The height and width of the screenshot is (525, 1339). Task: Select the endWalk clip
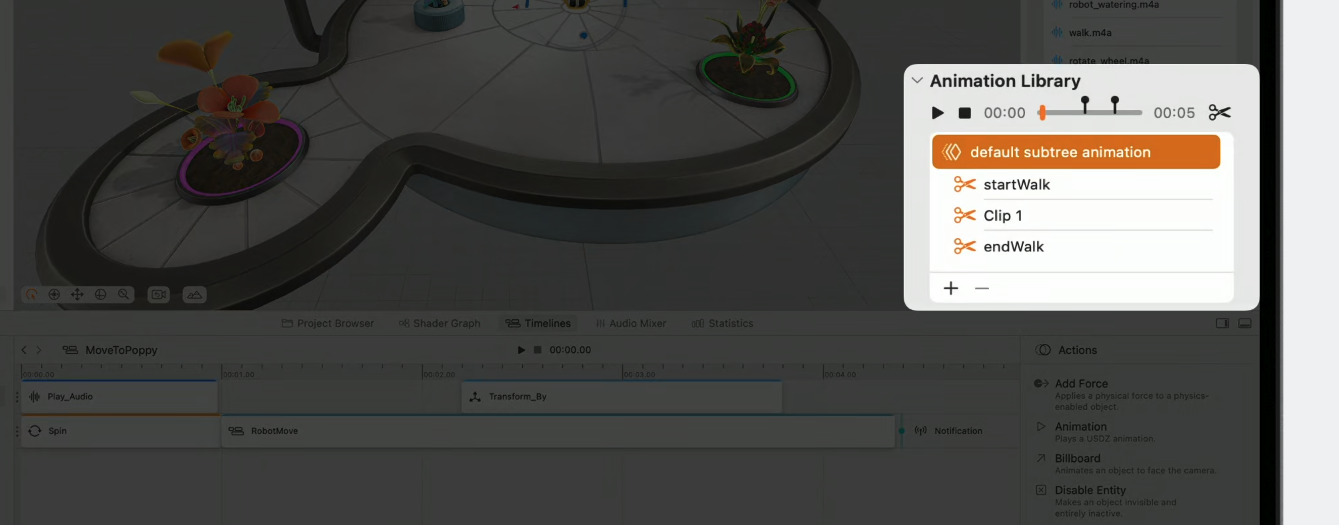(x=1083, y=246)
